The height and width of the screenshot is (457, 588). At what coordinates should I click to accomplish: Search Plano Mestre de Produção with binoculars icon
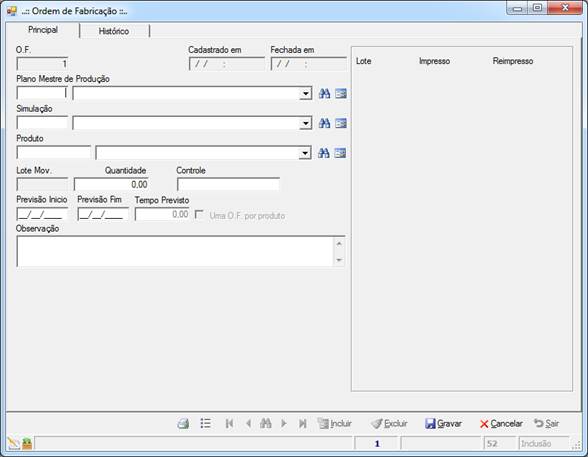point(324,93)
